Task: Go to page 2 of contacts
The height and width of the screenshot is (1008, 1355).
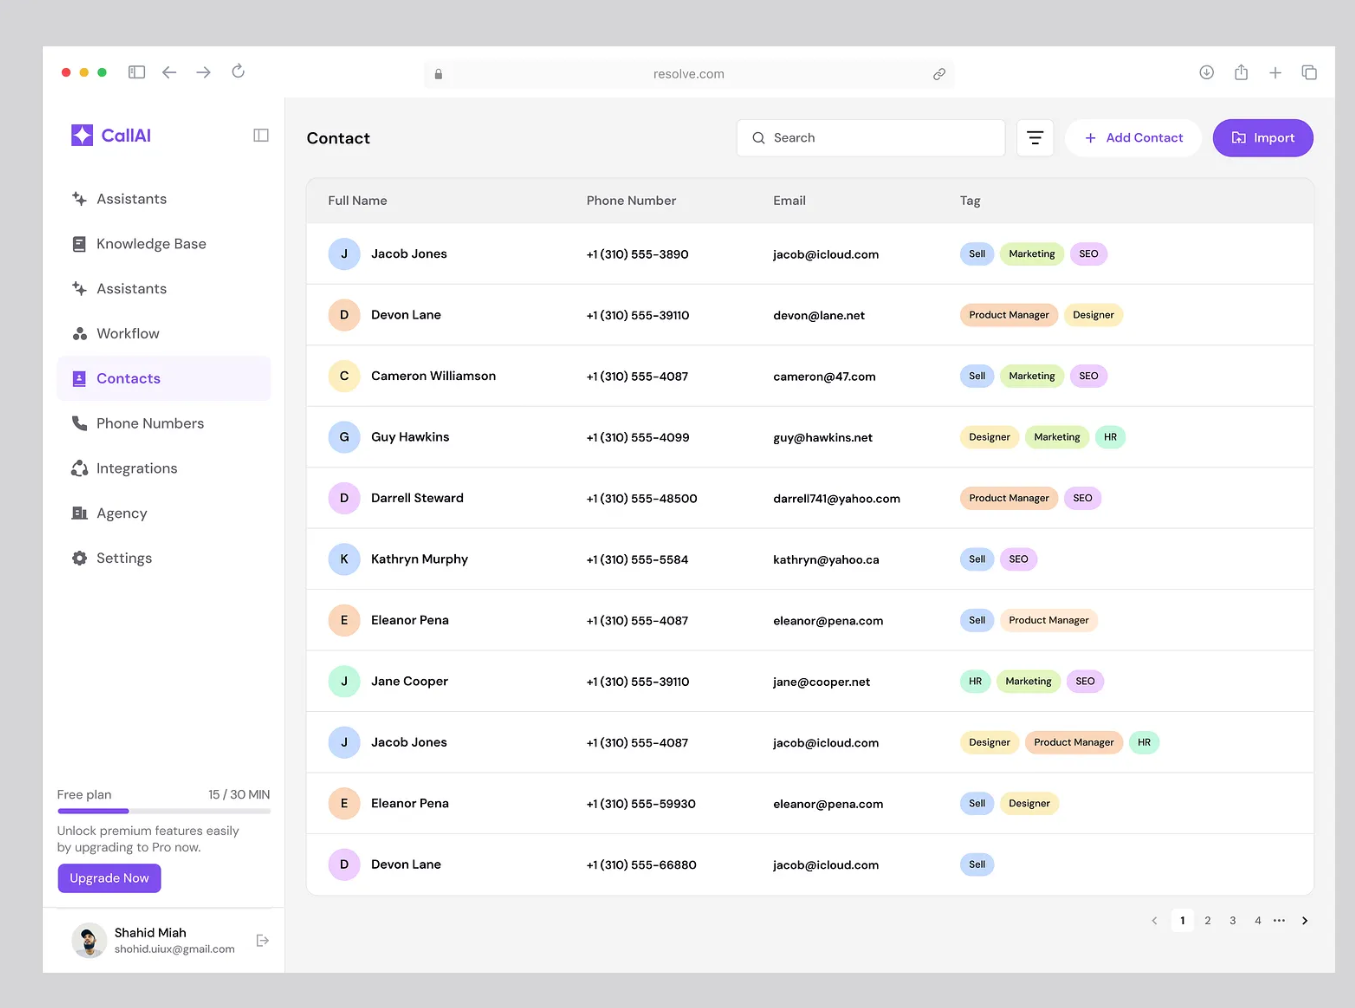Action: tap(1208, 921)
